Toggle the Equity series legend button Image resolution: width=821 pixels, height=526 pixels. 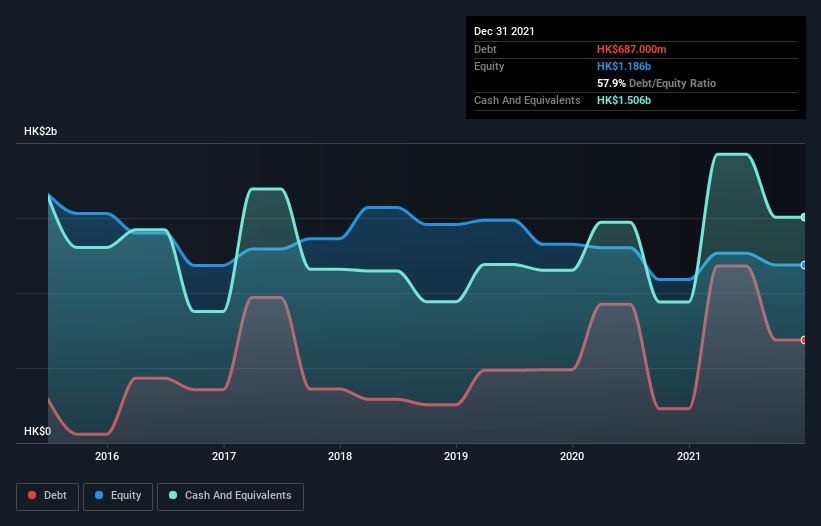(x=118, y=496)
